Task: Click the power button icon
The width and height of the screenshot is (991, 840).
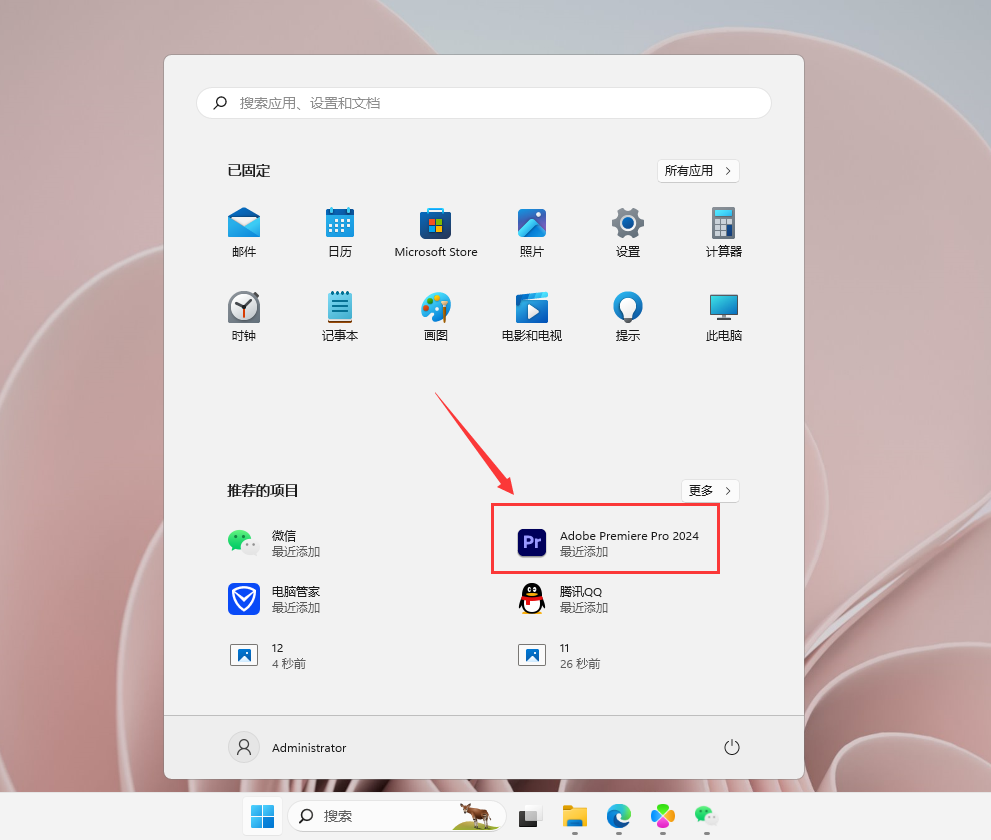Action: point(731,747)
